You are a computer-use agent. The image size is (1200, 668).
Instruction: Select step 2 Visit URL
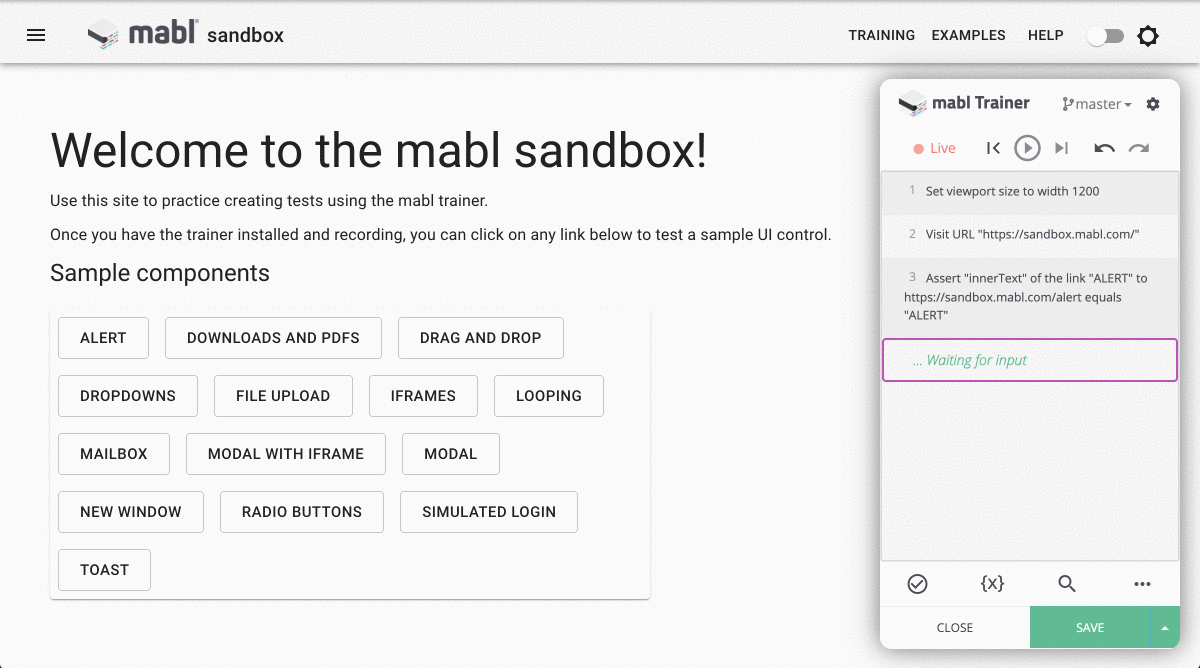[x=1030, y=234]
